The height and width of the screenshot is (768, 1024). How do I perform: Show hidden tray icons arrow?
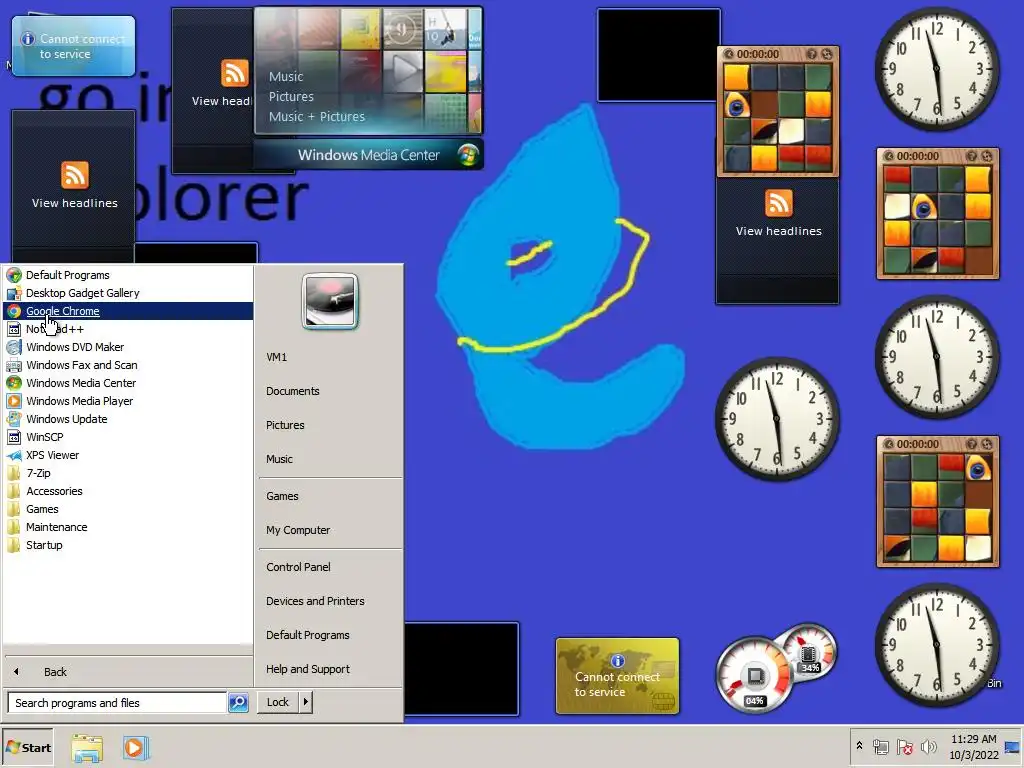coord(859,746)
